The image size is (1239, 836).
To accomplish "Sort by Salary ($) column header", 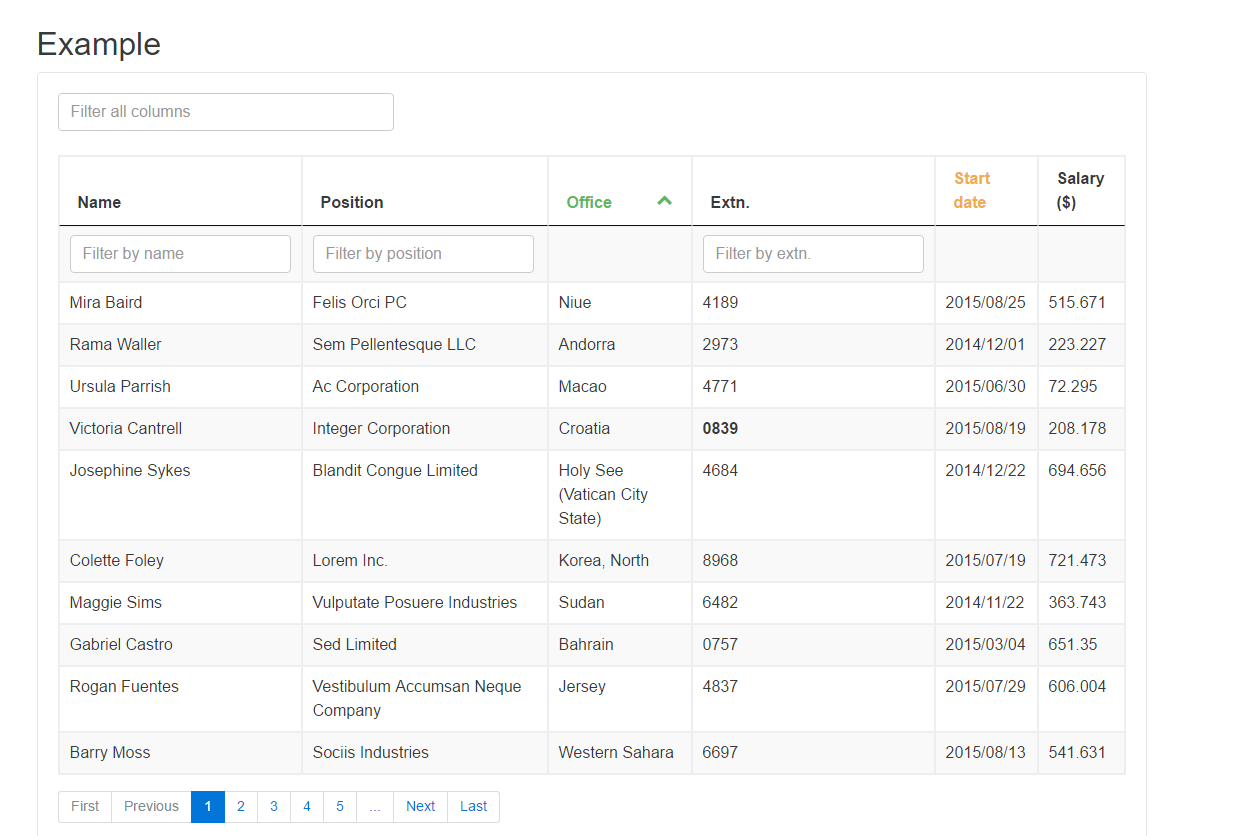I will point(1080,190).
